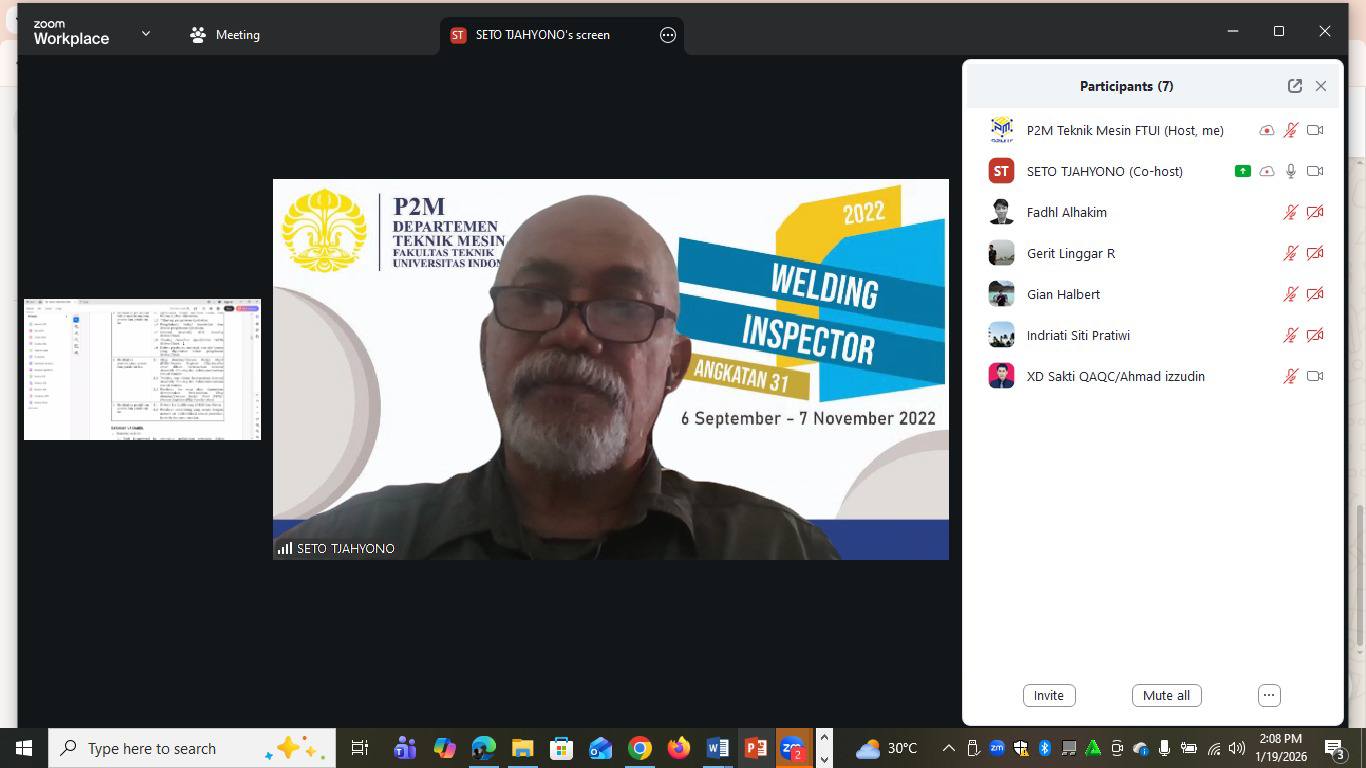The width and height of the screenshot is (1366, 768).
Task: Click the muted mic icon for P2M Teknik Mesin FTUI
Action: click(1291, 130)
